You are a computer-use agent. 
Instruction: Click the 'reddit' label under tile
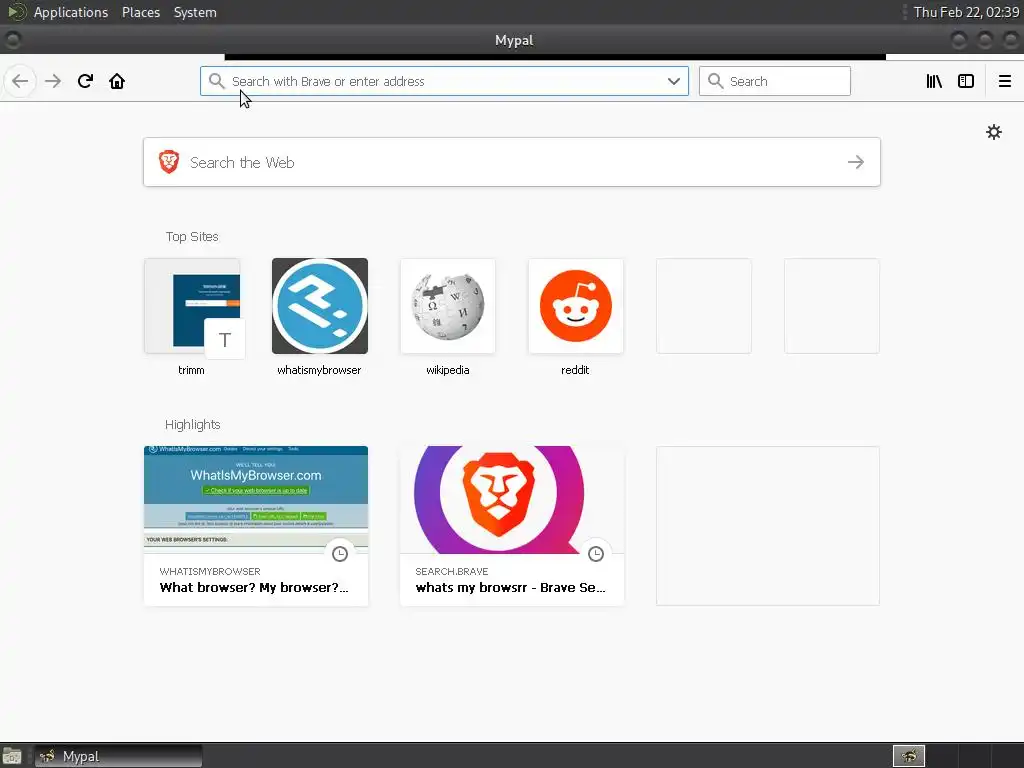(x=575, y=370)
